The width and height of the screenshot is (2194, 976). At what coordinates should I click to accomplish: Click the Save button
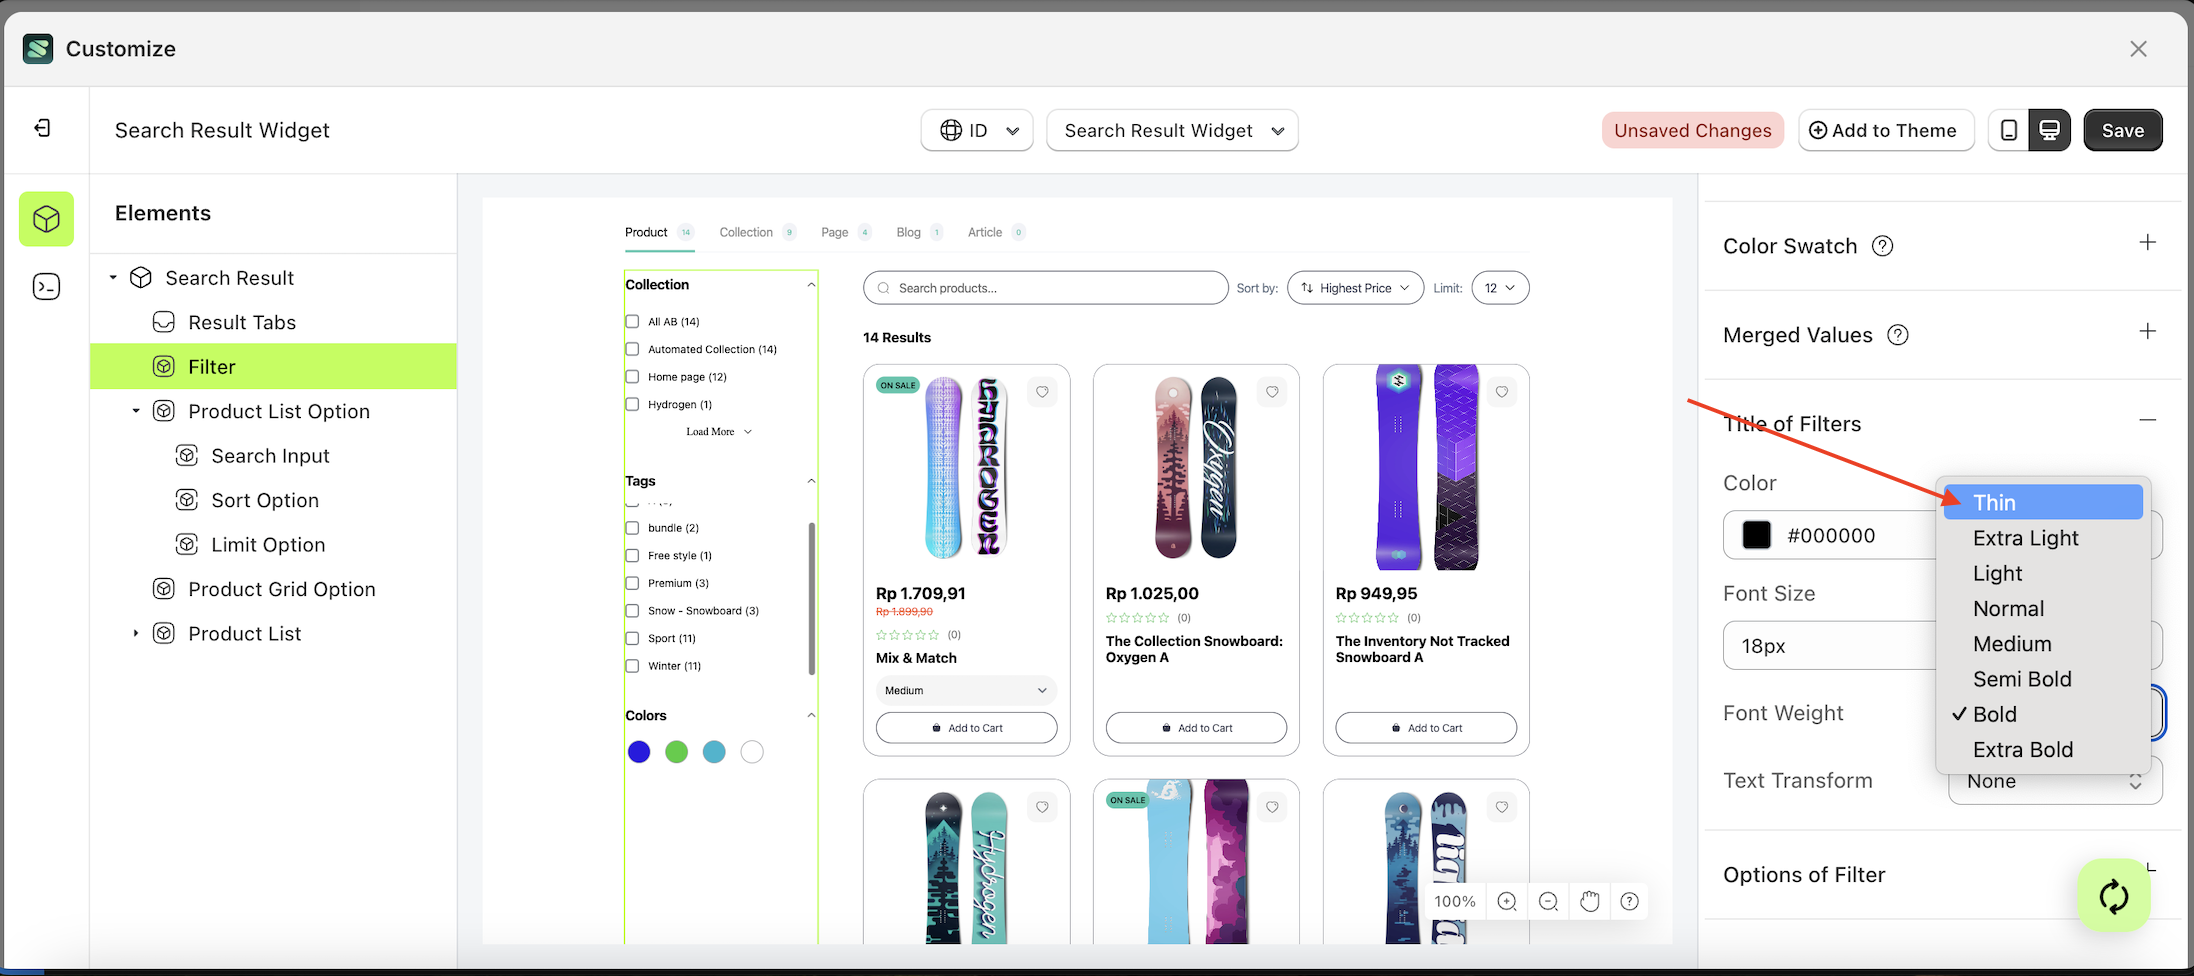click(2123, 130)
